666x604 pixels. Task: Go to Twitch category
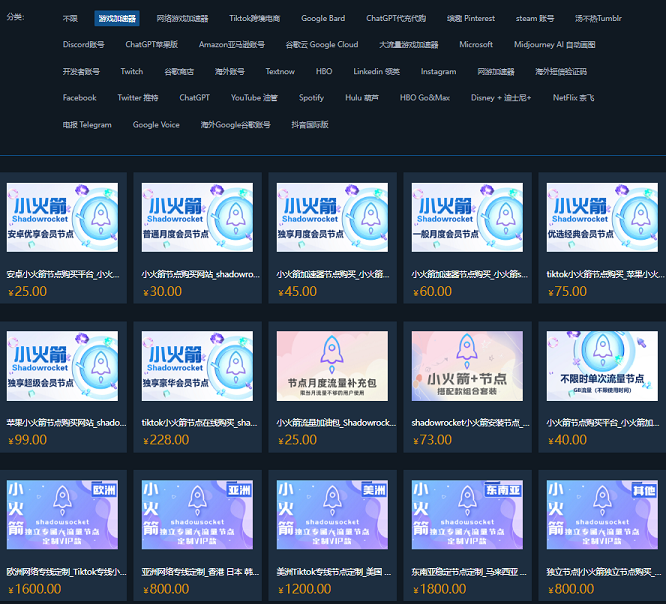click(132, 71)
